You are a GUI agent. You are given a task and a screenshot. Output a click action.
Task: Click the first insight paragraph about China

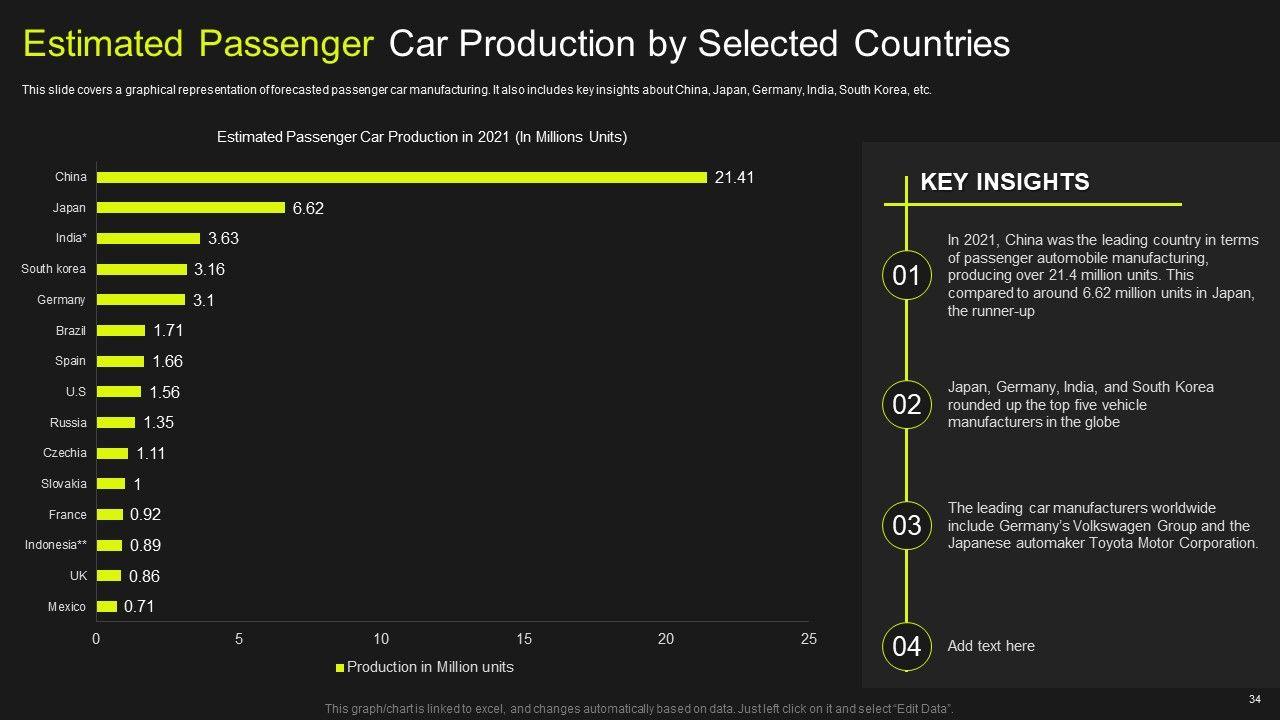coord(1102,275)
